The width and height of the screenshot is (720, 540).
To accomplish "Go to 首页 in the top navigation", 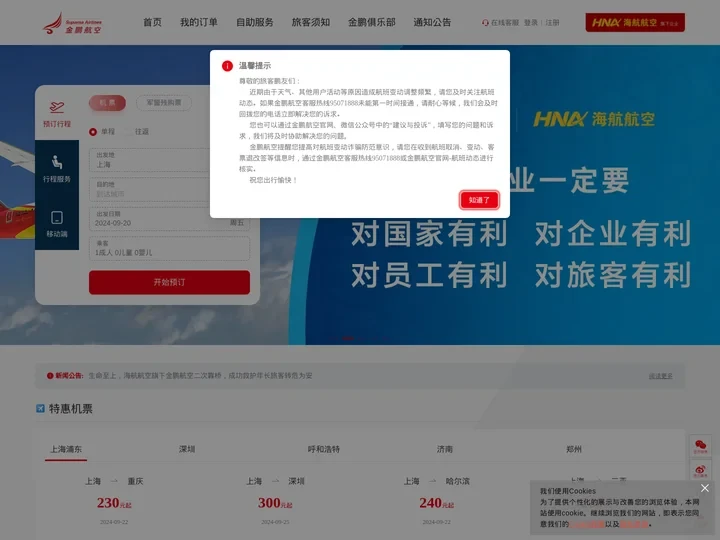I will click(152, 22).
